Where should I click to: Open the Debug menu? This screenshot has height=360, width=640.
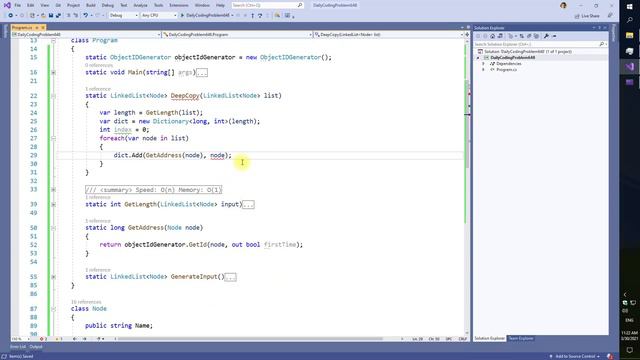point(108,5)
